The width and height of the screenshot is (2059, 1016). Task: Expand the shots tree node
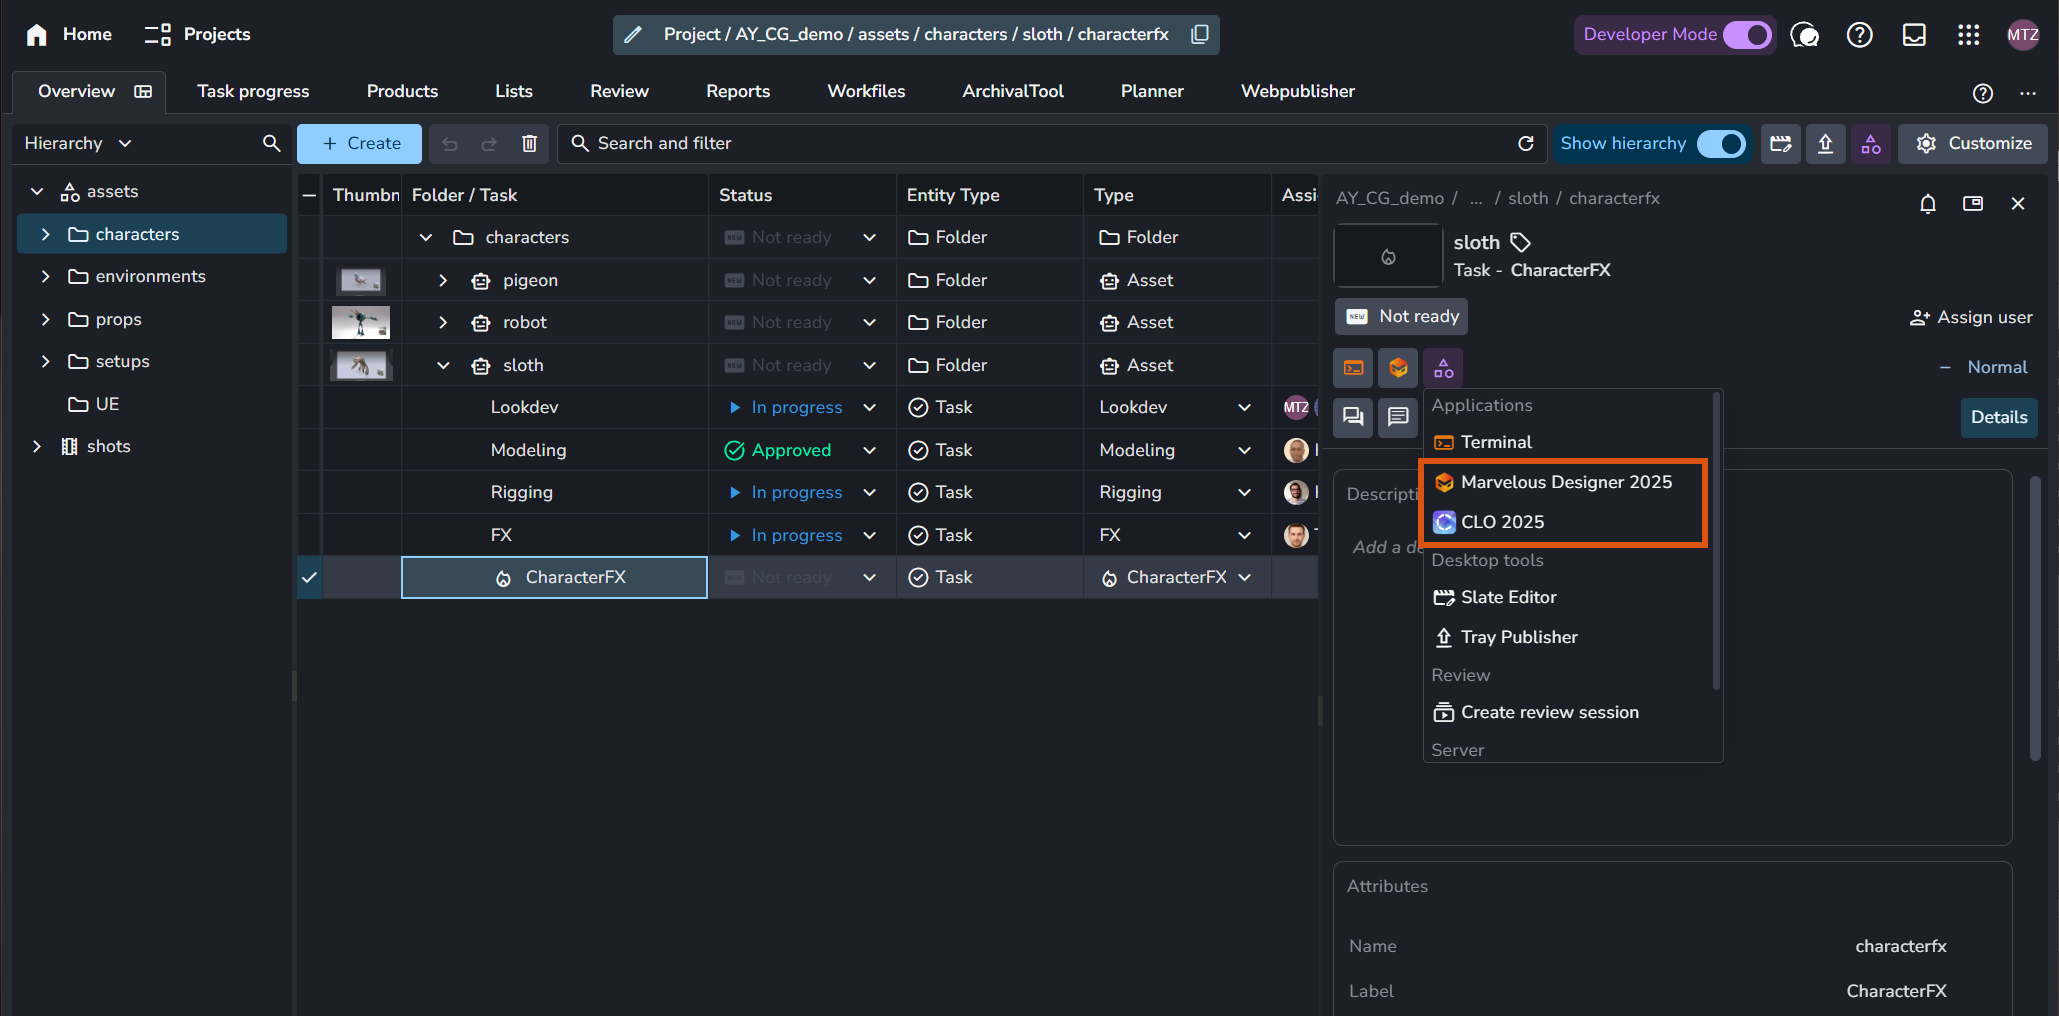pos(37,446)
